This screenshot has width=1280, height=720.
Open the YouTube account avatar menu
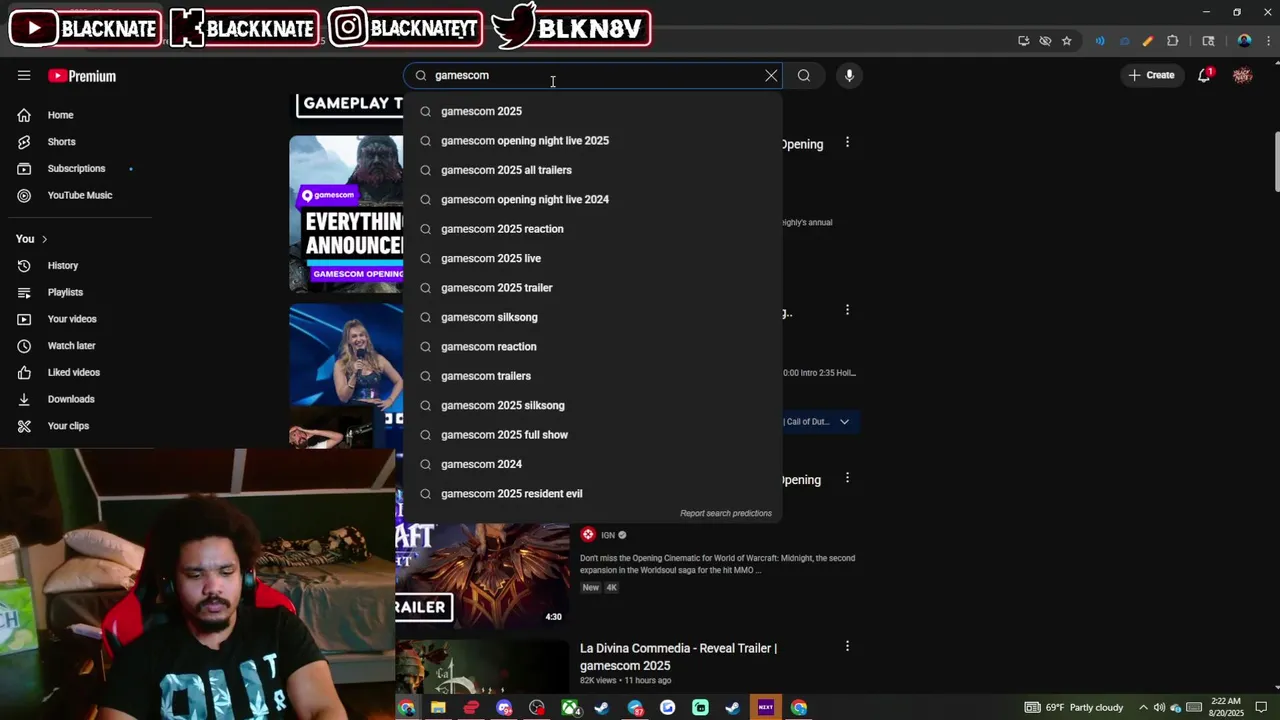click(x=1243, y=76)
